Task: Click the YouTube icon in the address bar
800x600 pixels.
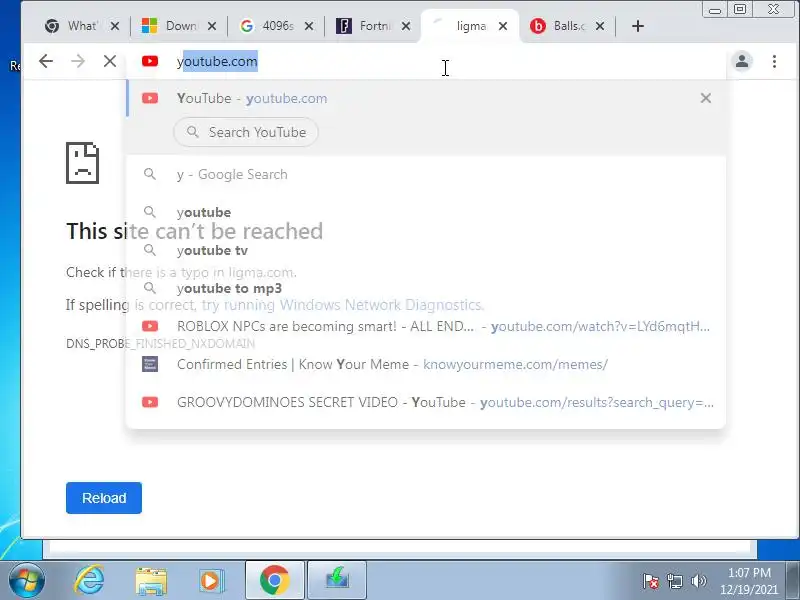Action: click(x=150, y=61)
